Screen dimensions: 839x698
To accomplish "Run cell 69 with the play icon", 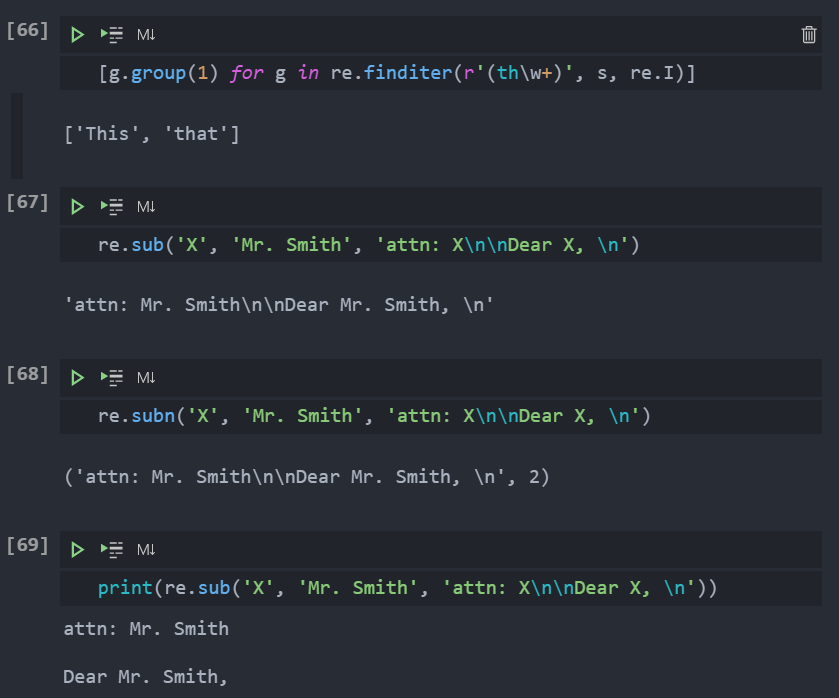I will tap(77, 550).
